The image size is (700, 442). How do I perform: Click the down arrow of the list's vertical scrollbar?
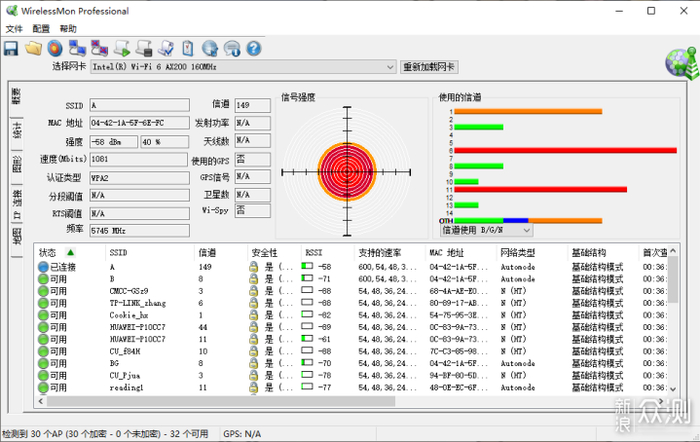click(x=673, y=389)
